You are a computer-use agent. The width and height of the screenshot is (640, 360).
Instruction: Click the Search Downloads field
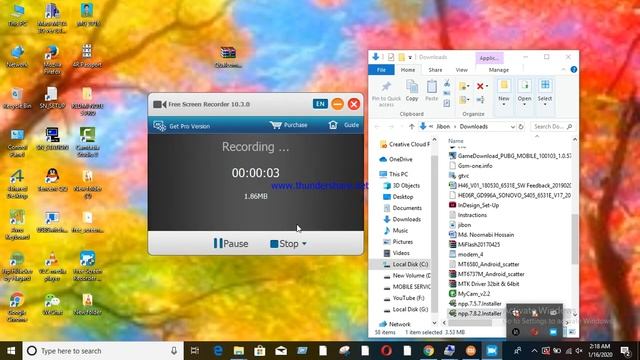click(552, 127)
